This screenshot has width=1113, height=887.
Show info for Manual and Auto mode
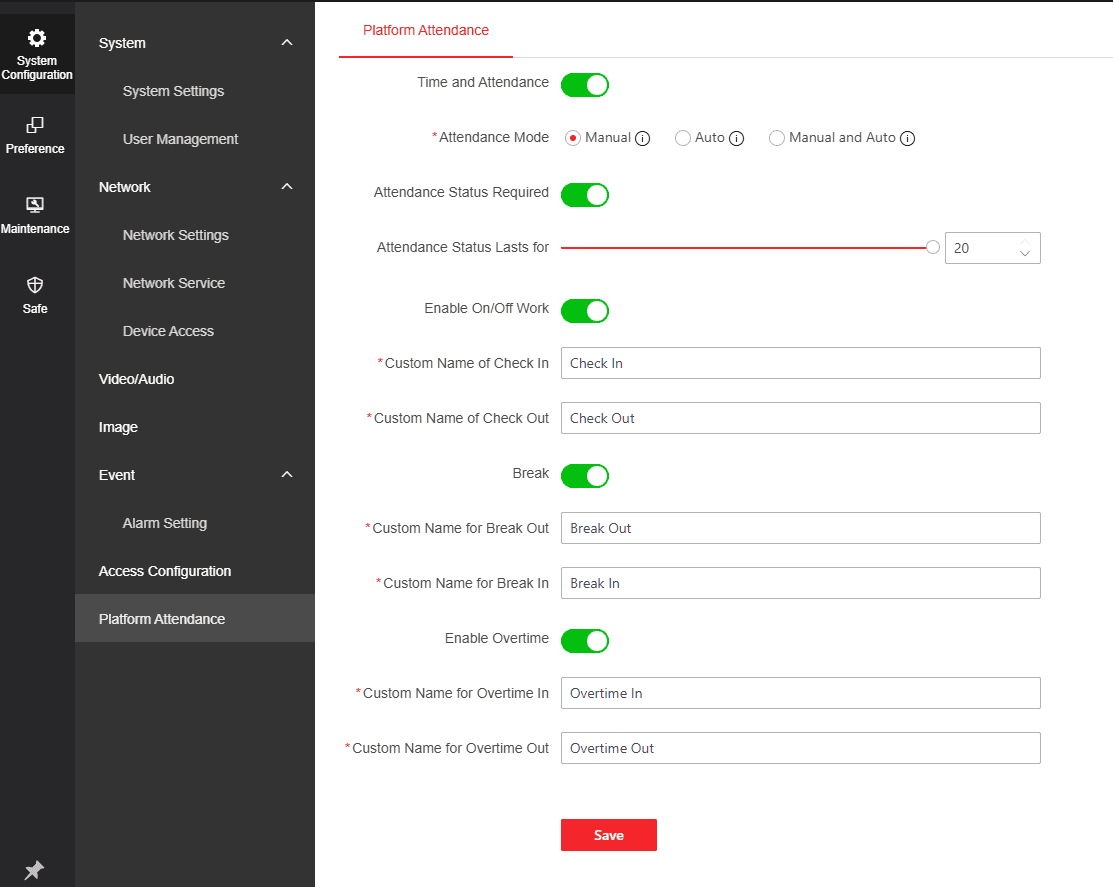tap(908, 139)
